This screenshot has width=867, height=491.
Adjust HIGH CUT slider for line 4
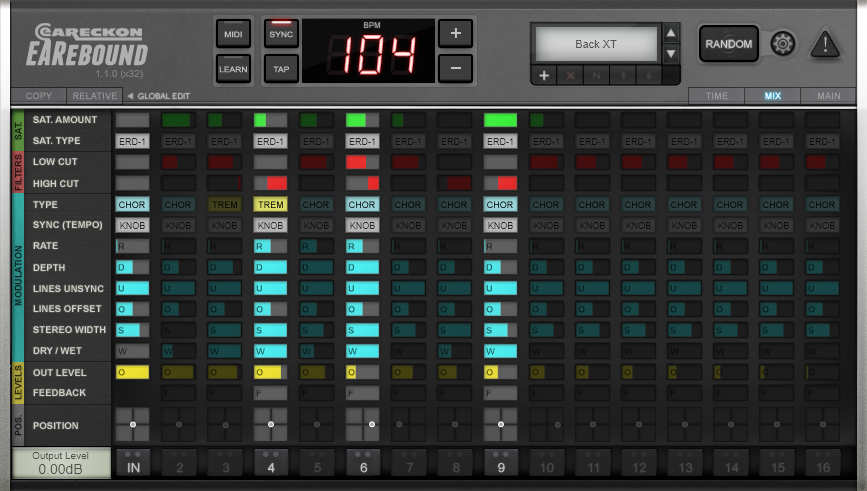[x=270, y=183]
